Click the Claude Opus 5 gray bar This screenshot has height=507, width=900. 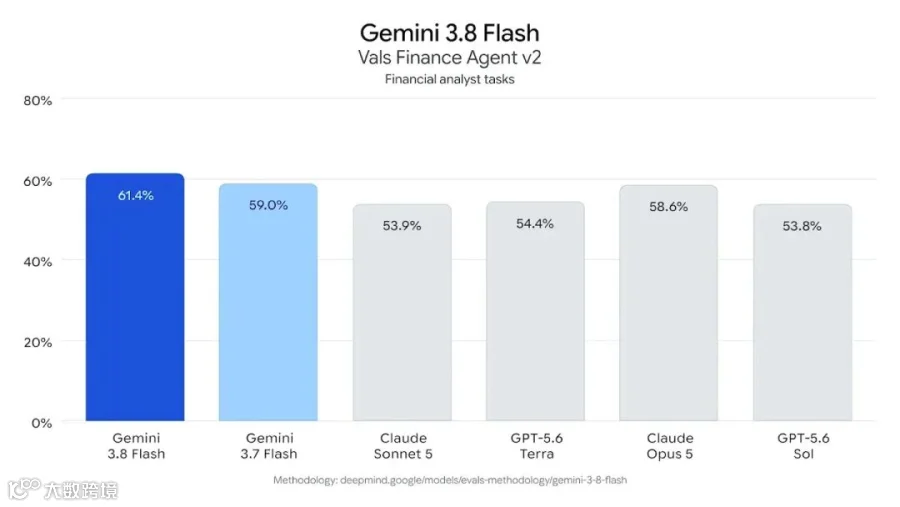click(669, 303)
